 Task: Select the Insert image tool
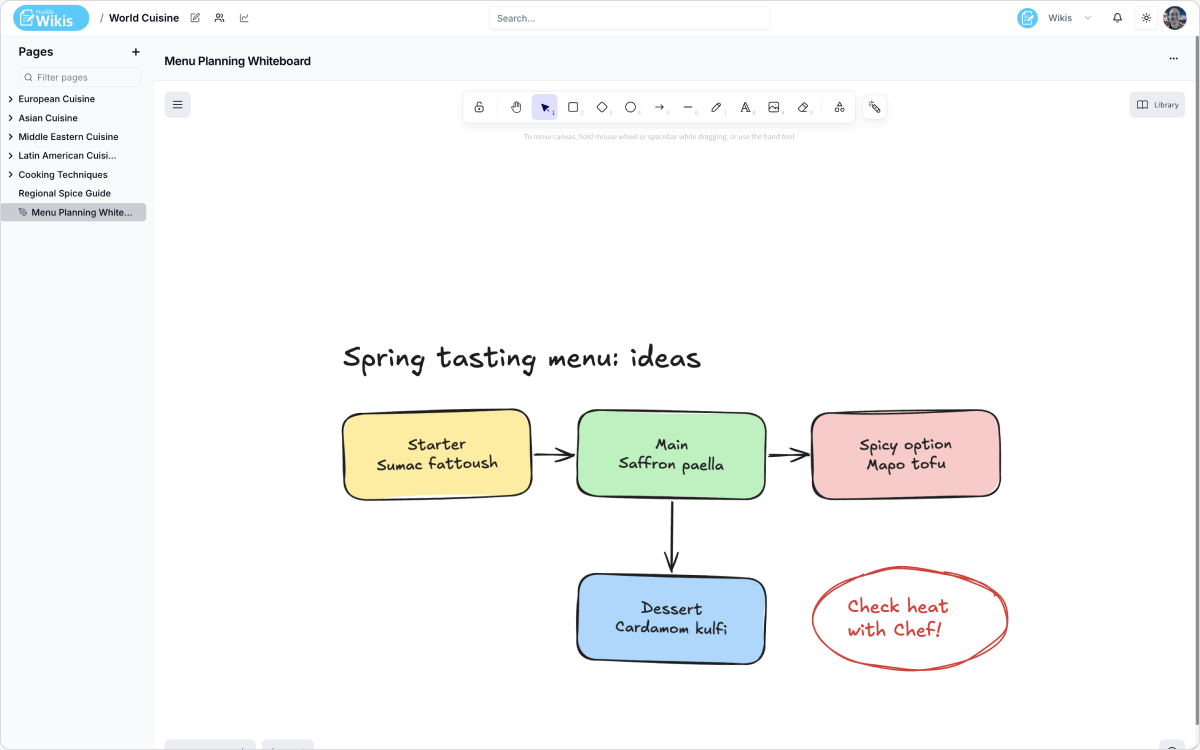(x=774, y=107)
